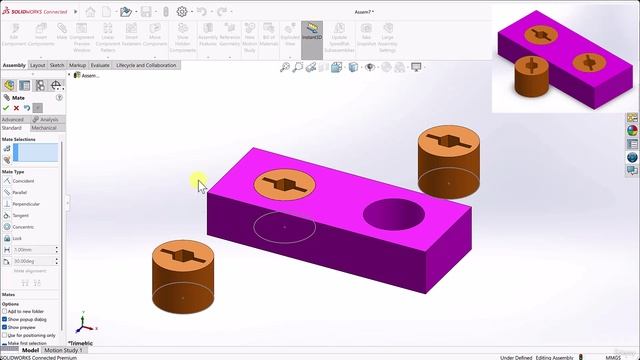Choose the Concentric mate type
Screen dimensions: 640x360
click(19, 227)
